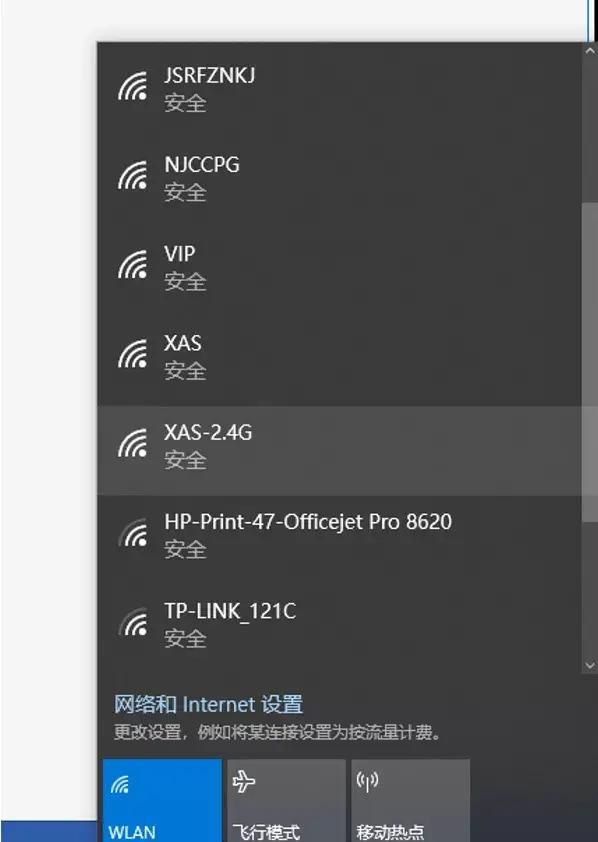
Task: Click the scroll down arrow of network list
Action: click(589, 665)
